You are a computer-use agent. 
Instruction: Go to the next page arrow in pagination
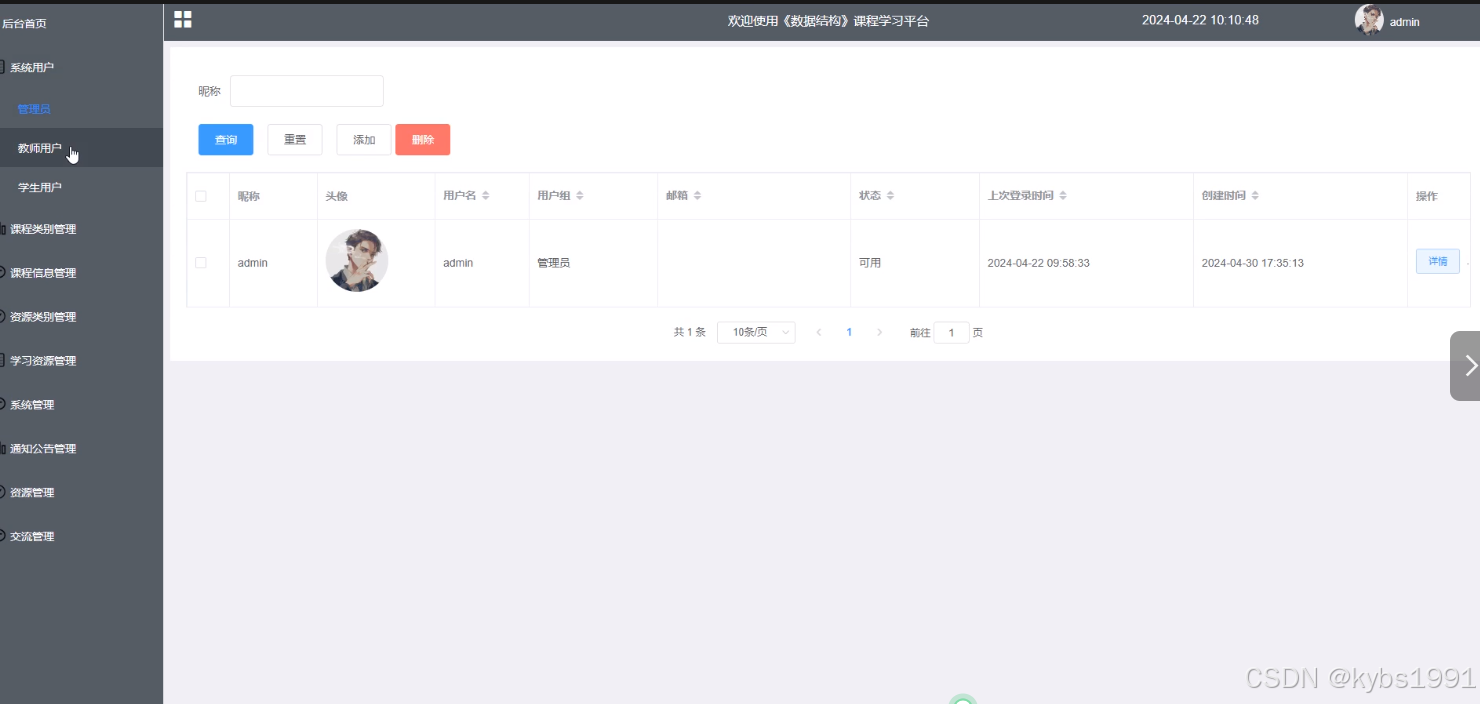coord(879,332)
